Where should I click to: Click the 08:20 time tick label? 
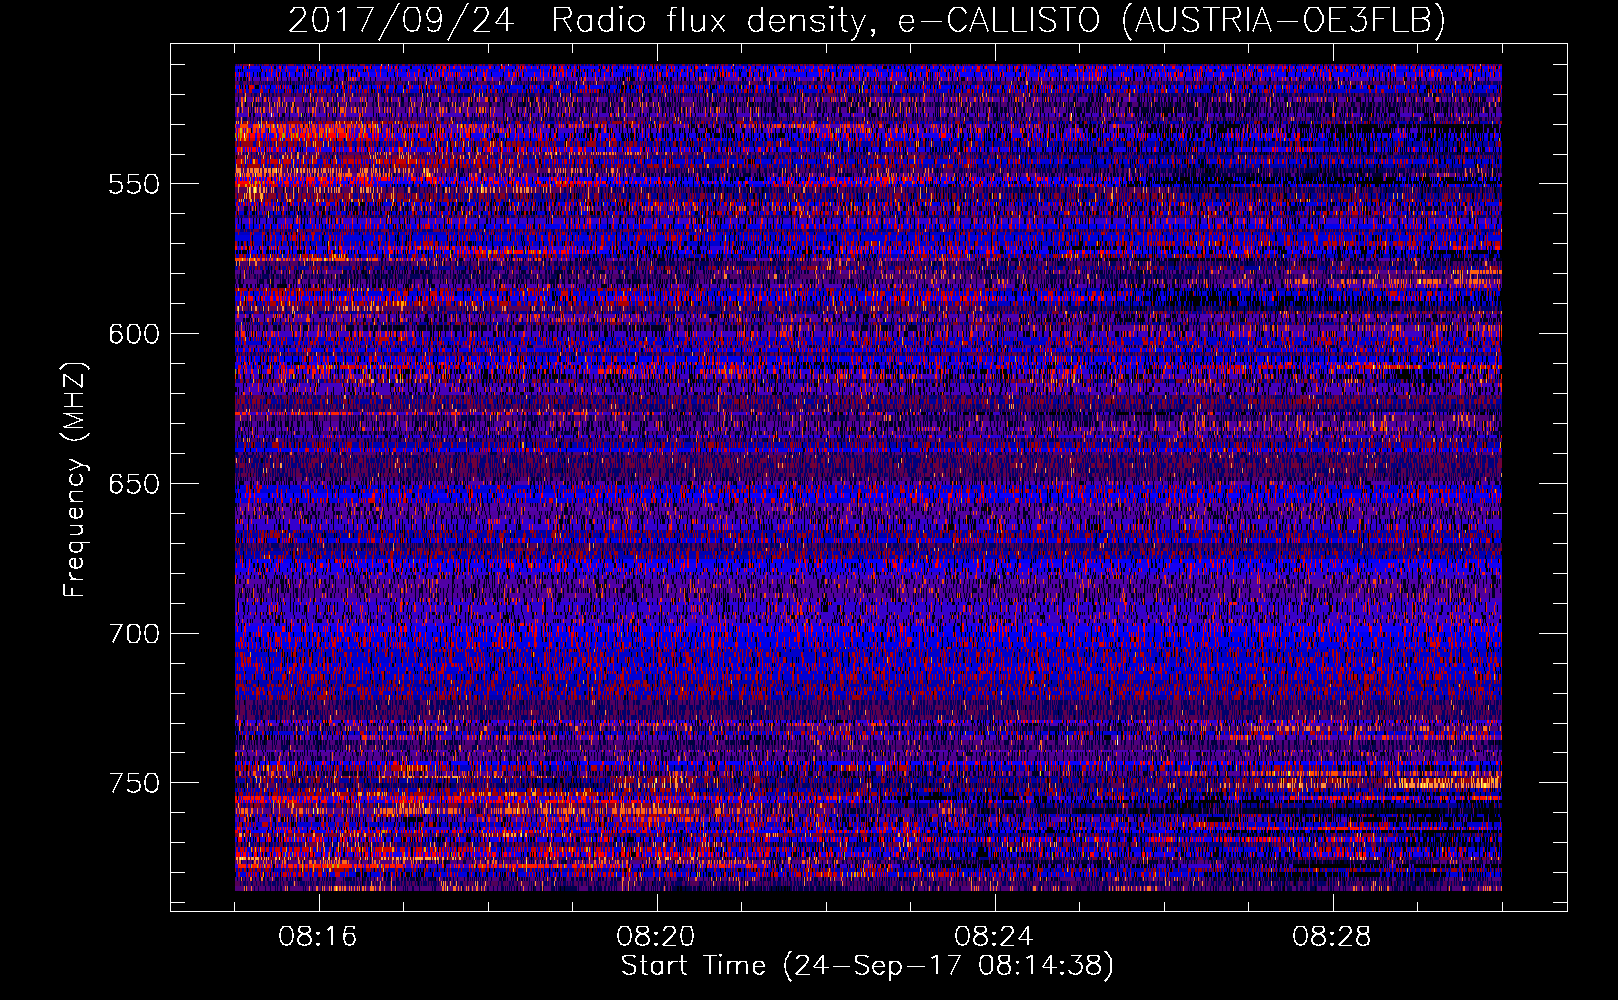pyautogui.click(x=656, y=937)
